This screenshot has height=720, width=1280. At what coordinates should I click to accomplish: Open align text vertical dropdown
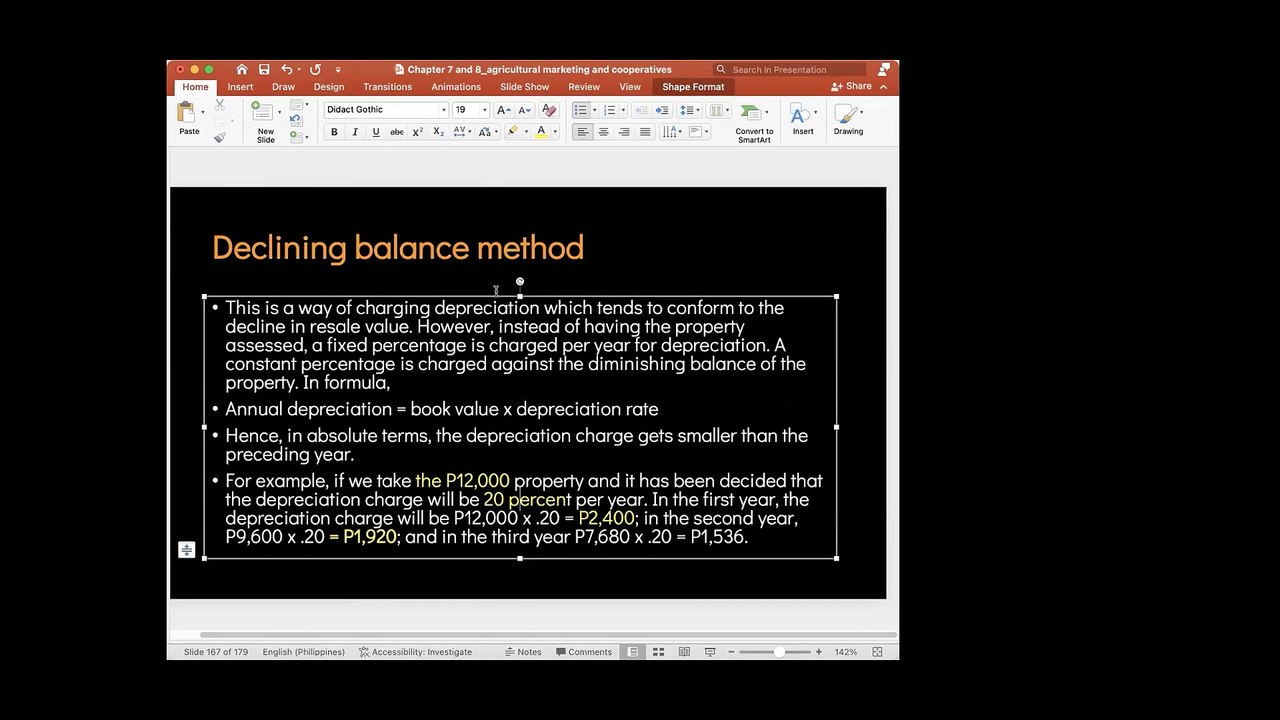699,132
